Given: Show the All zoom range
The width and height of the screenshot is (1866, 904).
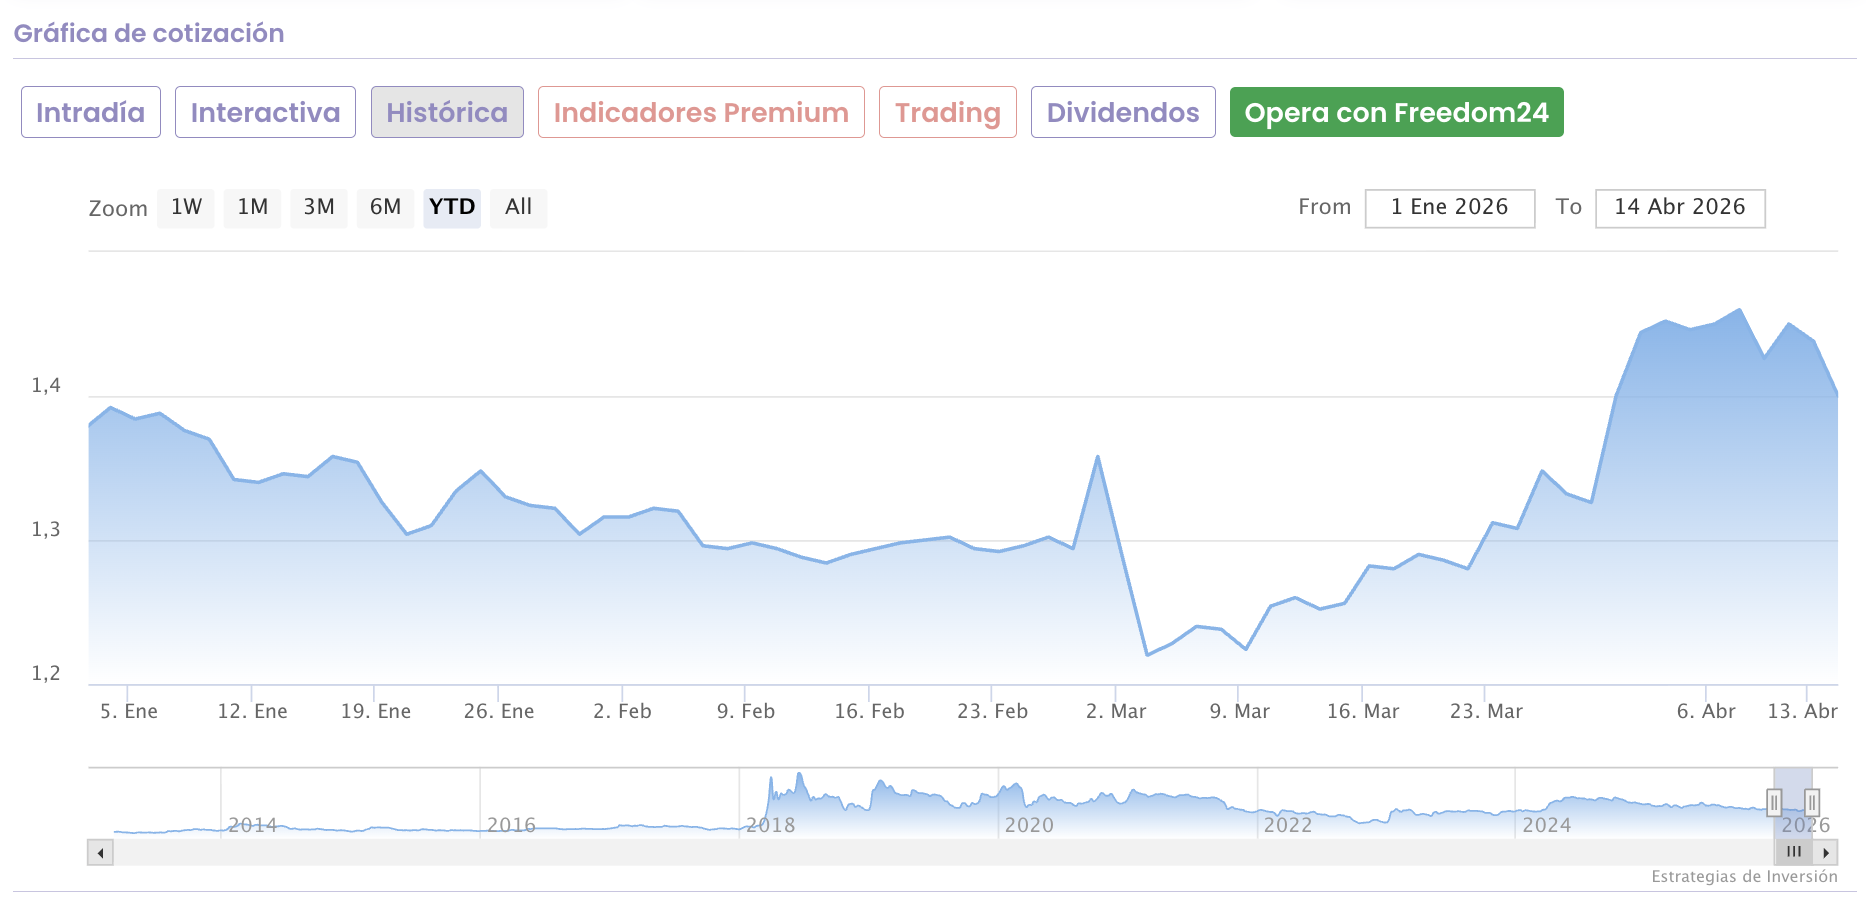Looking at the screenshot, I should click(518, 208).
